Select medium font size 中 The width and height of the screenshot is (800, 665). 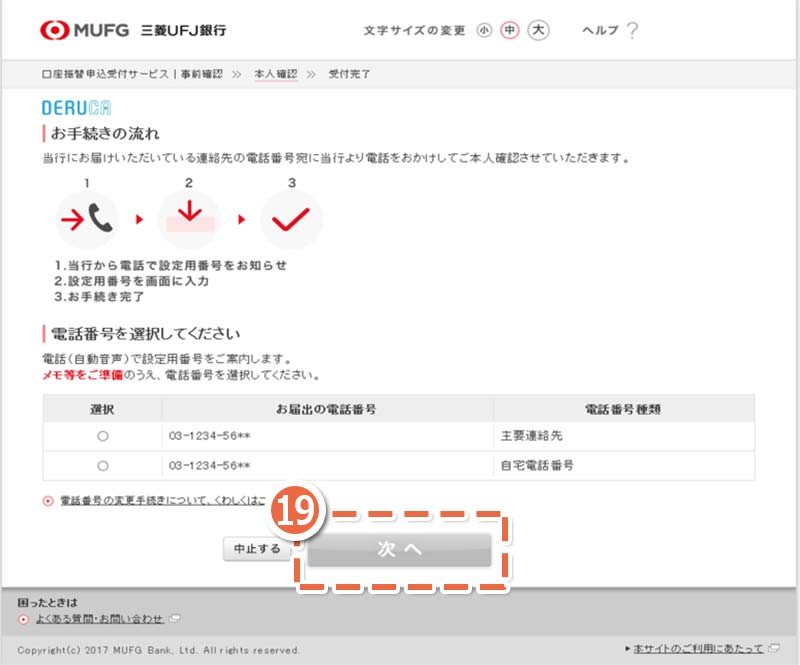pyautogui.click(x=509, y=31)
